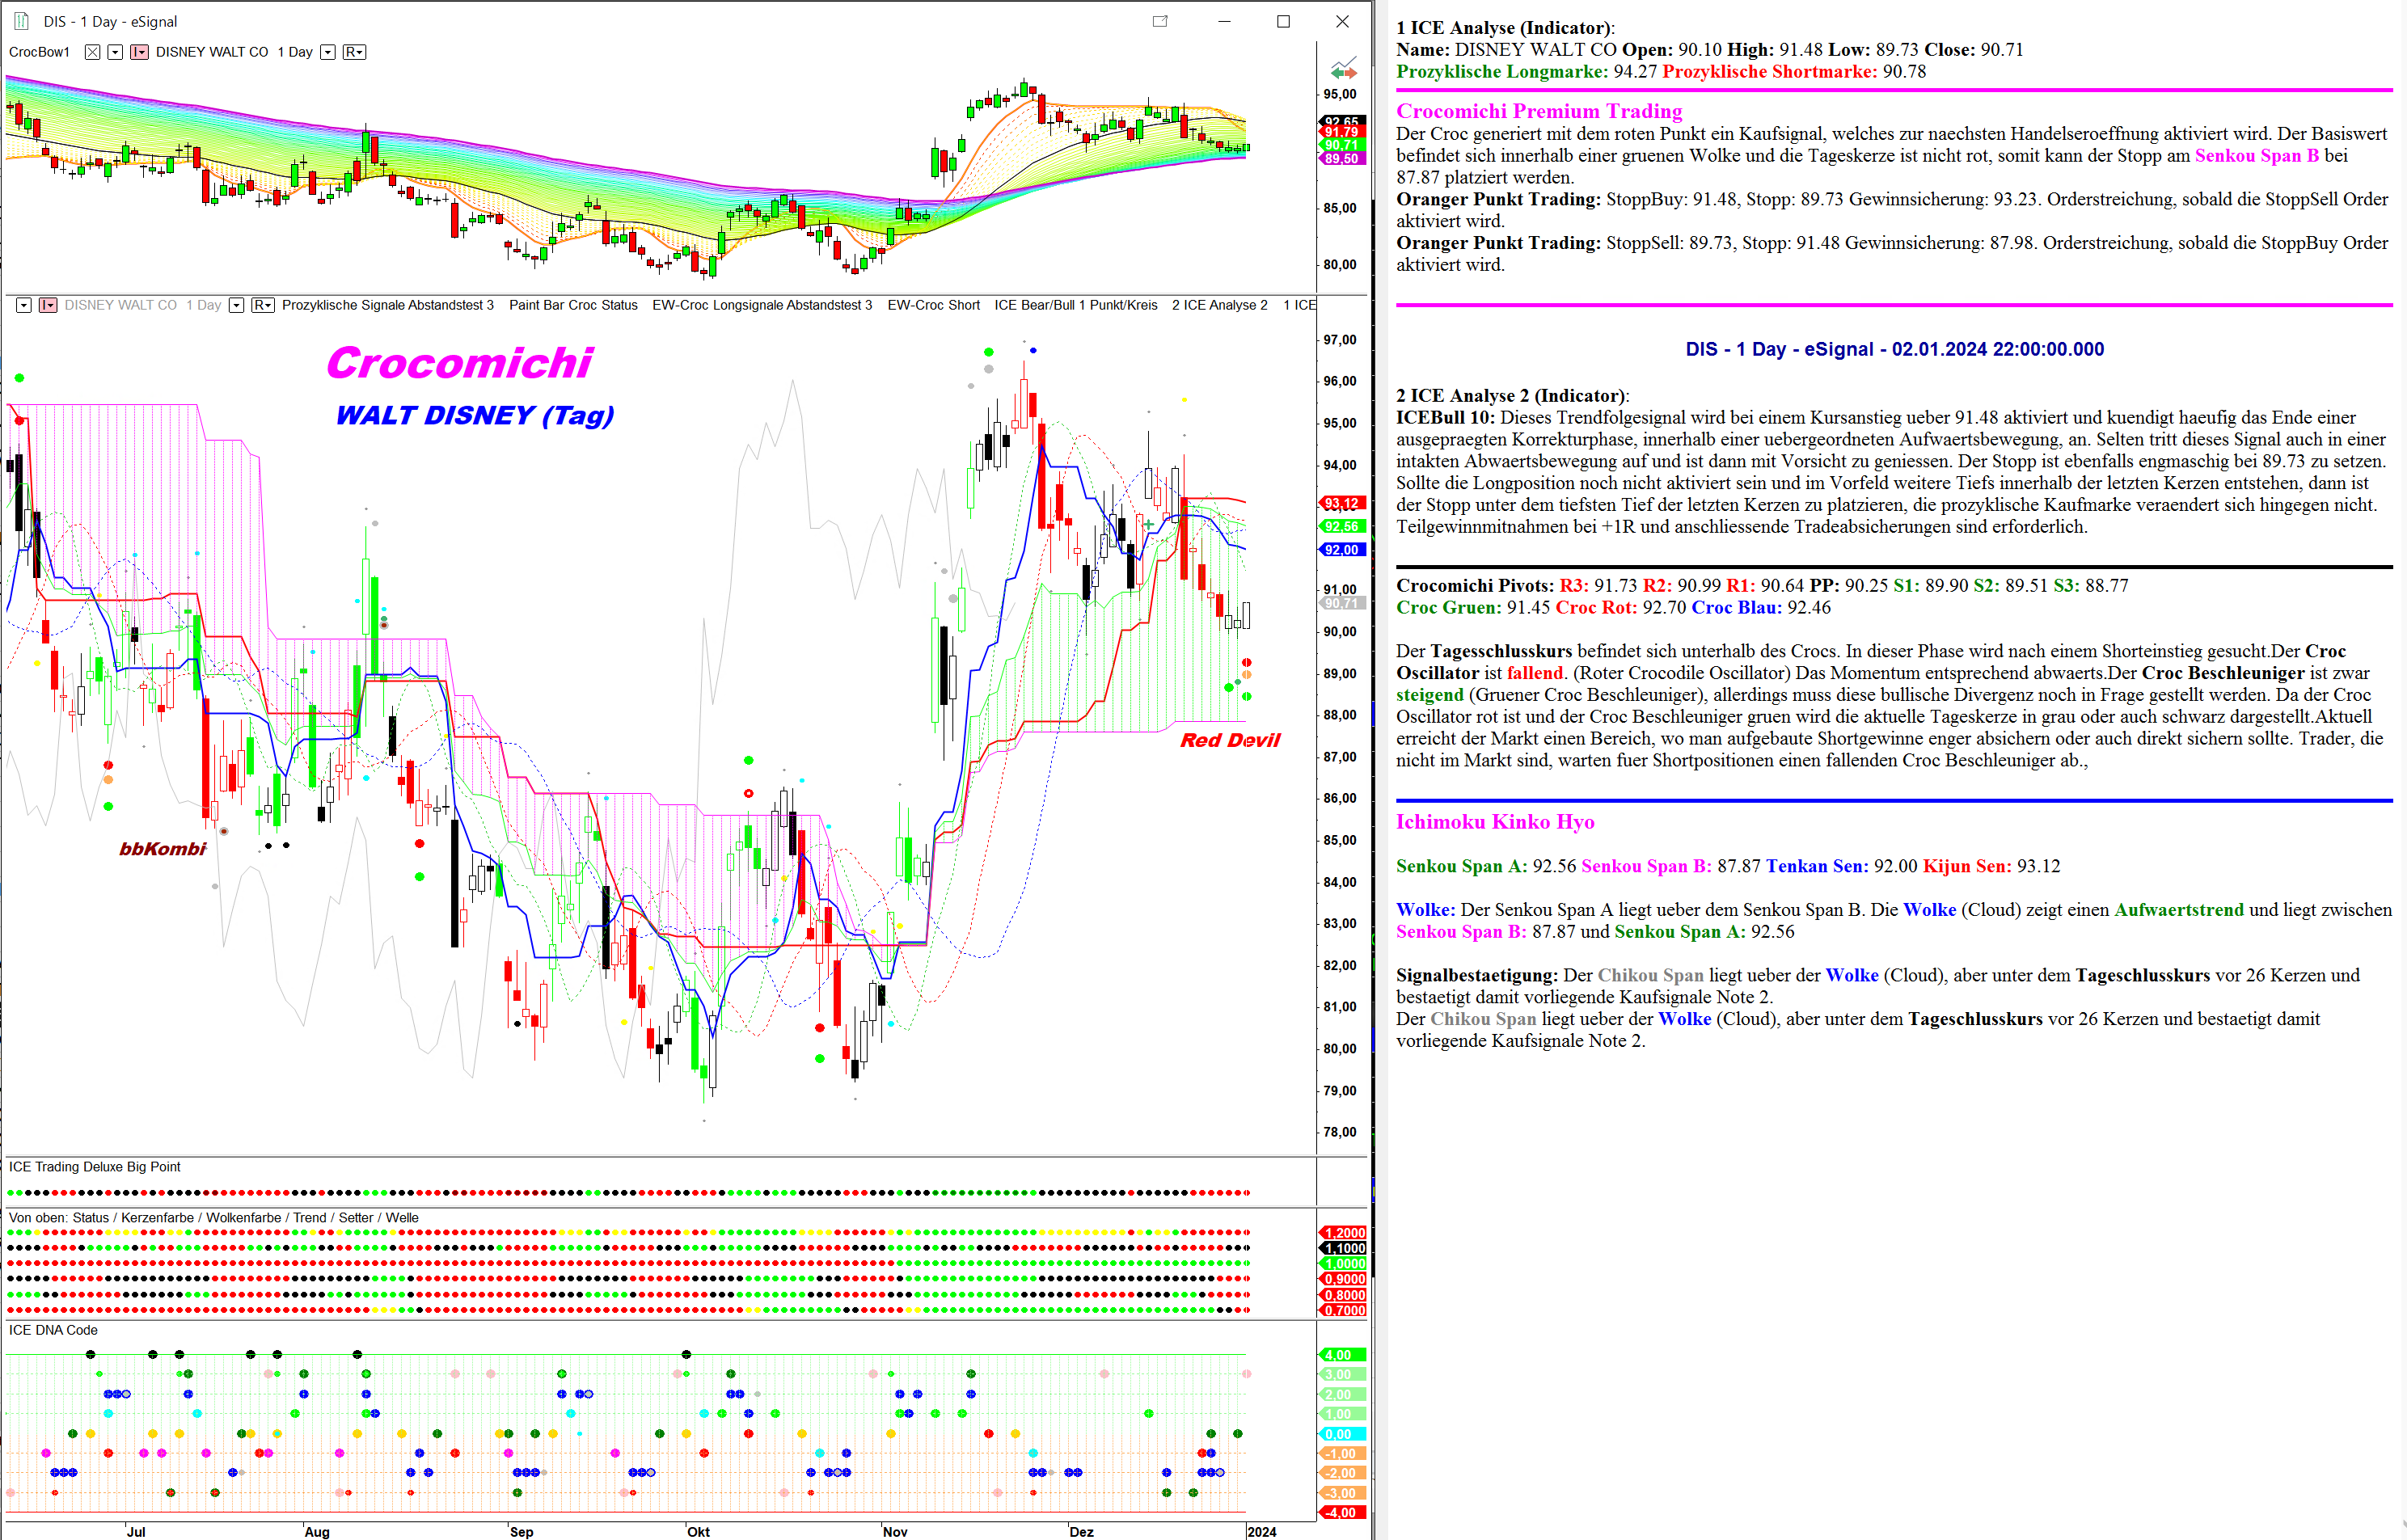Select 'Paint Bar Croc Status' study label
Screen dimensions: 2407x1540
tap(573, 305)
